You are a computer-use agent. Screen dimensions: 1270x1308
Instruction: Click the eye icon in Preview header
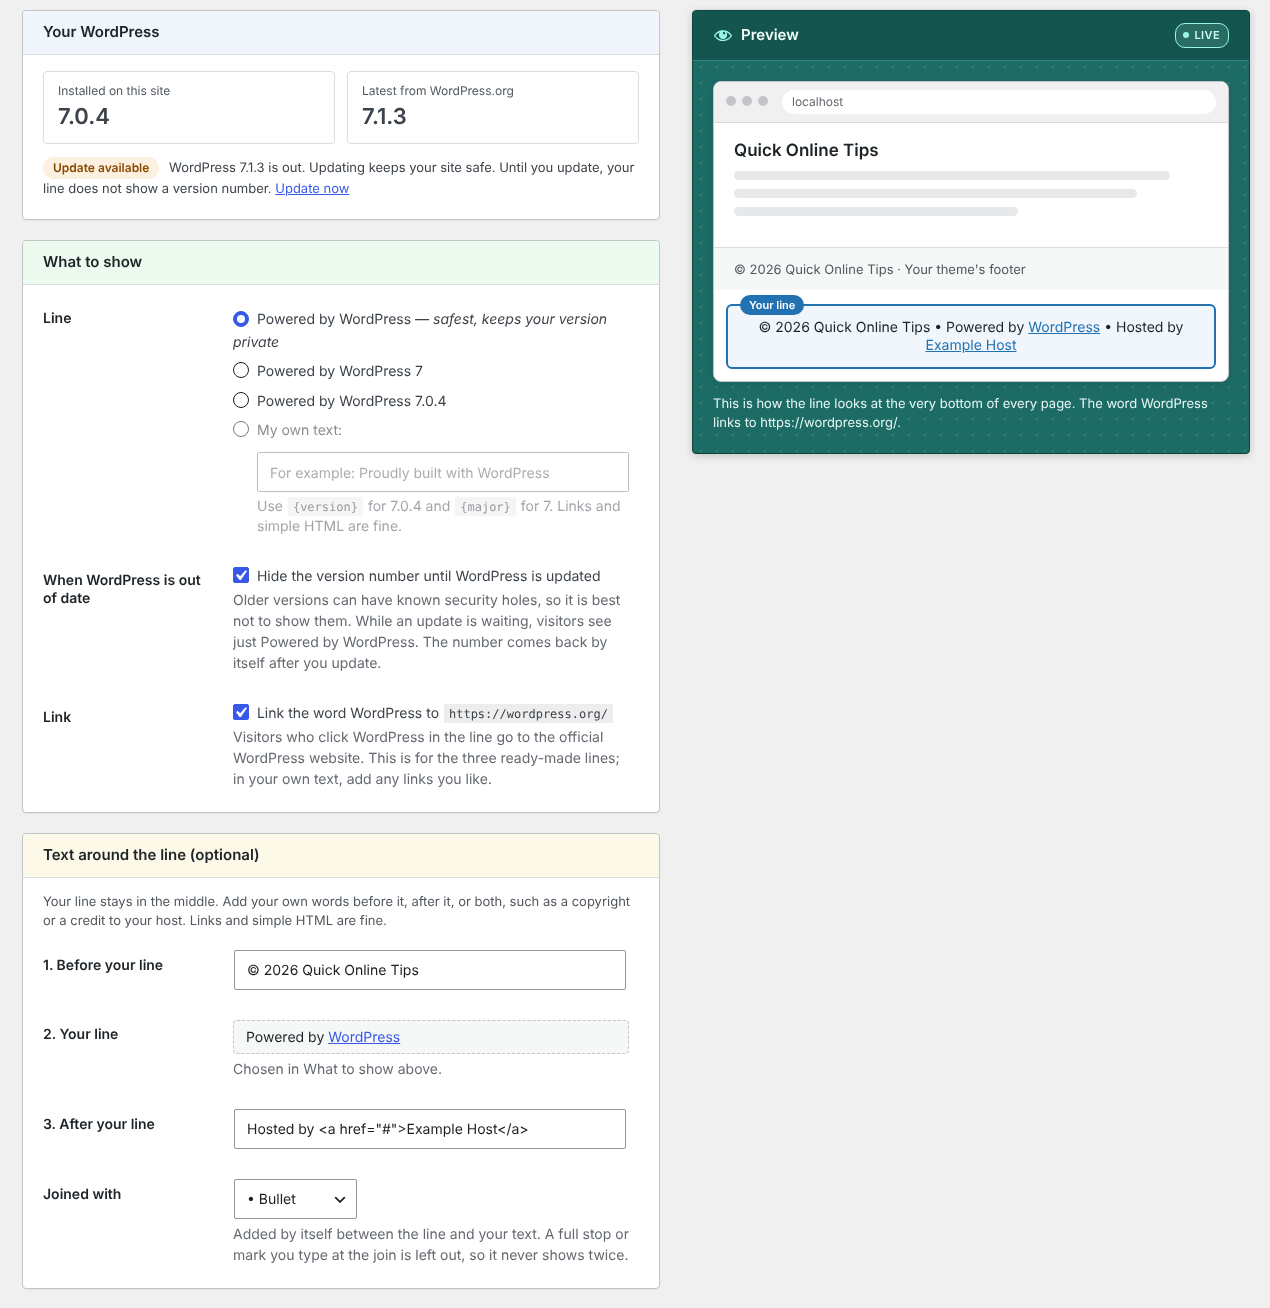pos(723,35)
